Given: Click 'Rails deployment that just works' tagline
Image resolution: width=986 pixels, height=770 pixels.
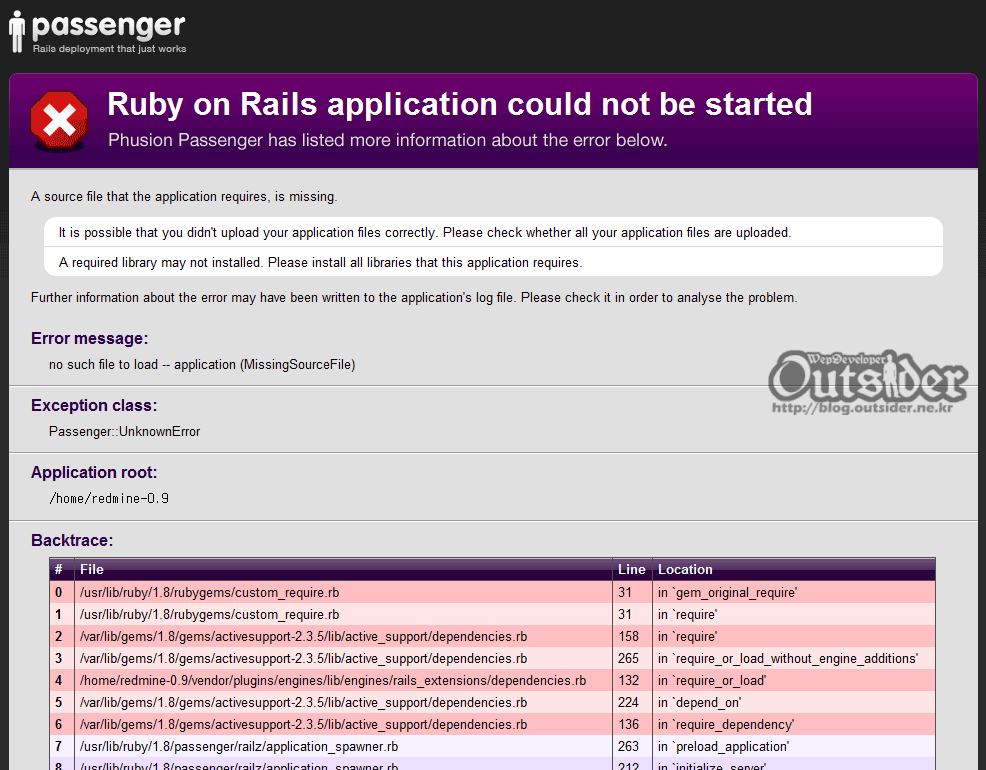Looking at the screenshot, I should [109, 48].
